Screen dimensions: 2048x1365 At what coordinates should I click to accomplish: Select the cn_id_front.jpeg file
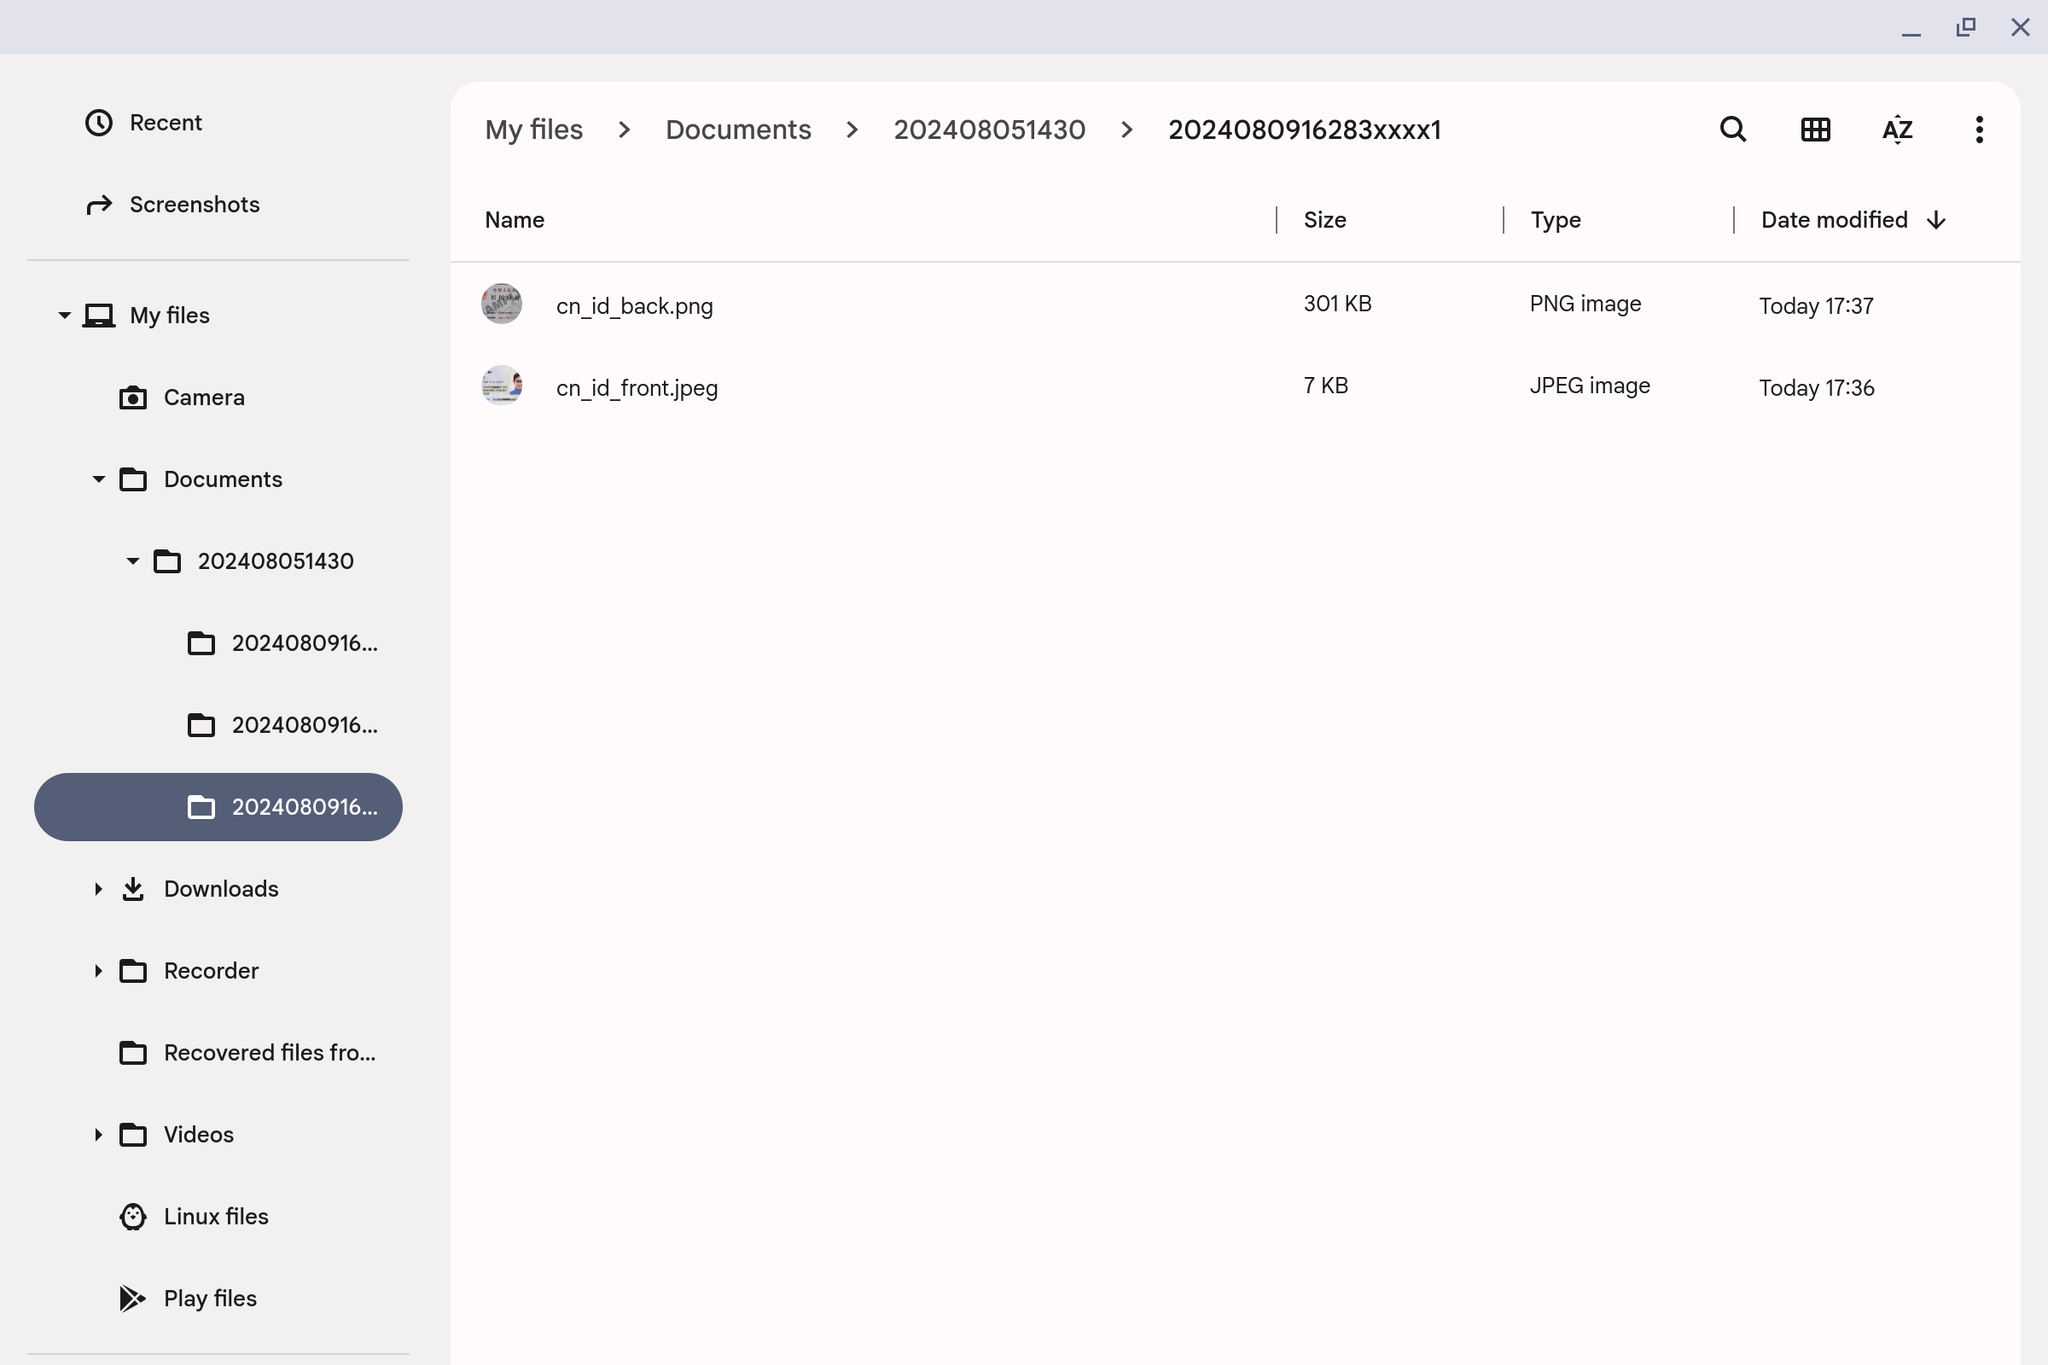[x=636, y=388]
